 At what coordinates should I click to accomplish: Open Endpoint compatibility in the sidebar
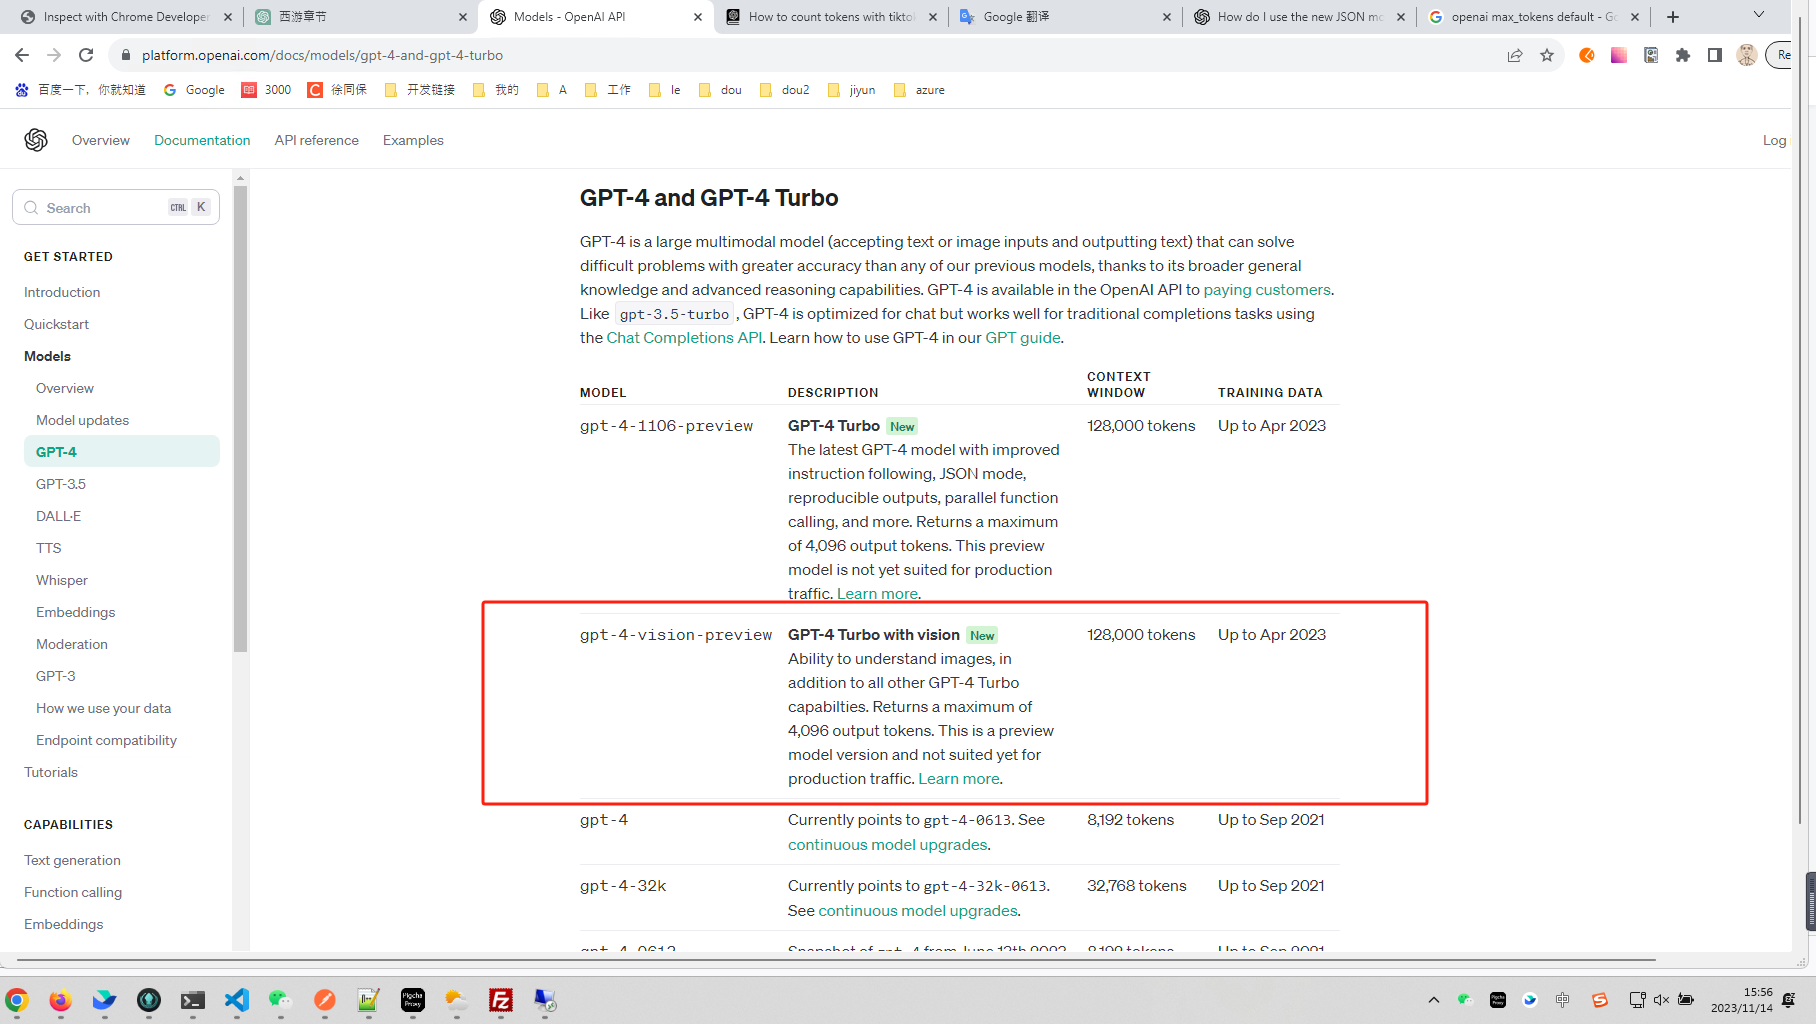click(106, 740)
